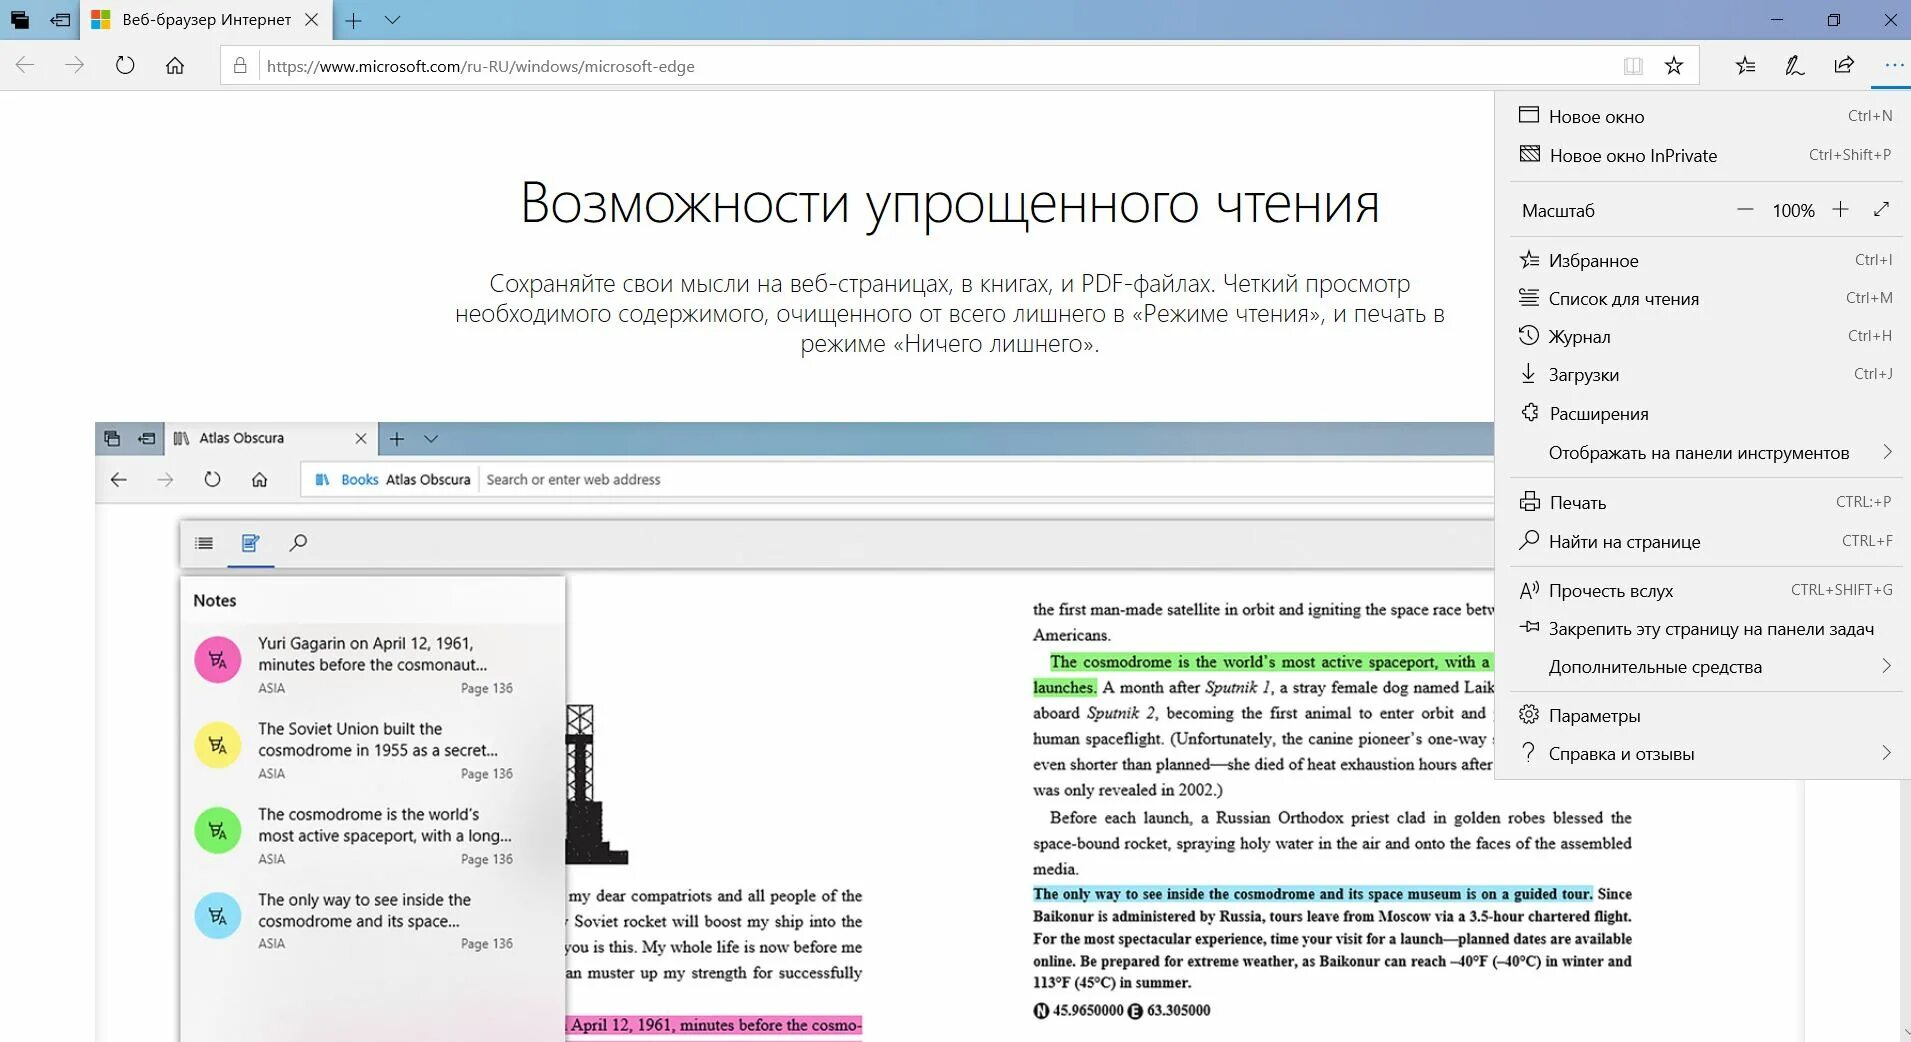Click the back arrow in the pictured browser
1911x1042 pixels.
118,479
